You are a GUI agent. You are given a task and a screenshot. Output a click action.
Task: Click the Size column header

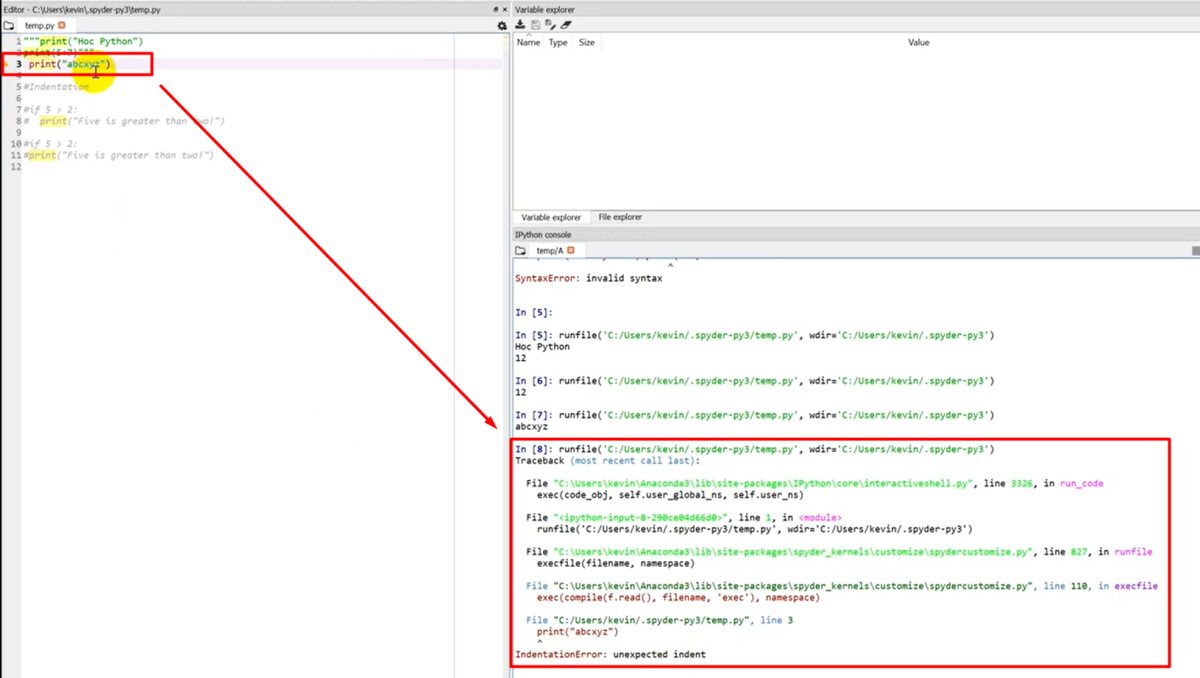(x=587, y=43)
